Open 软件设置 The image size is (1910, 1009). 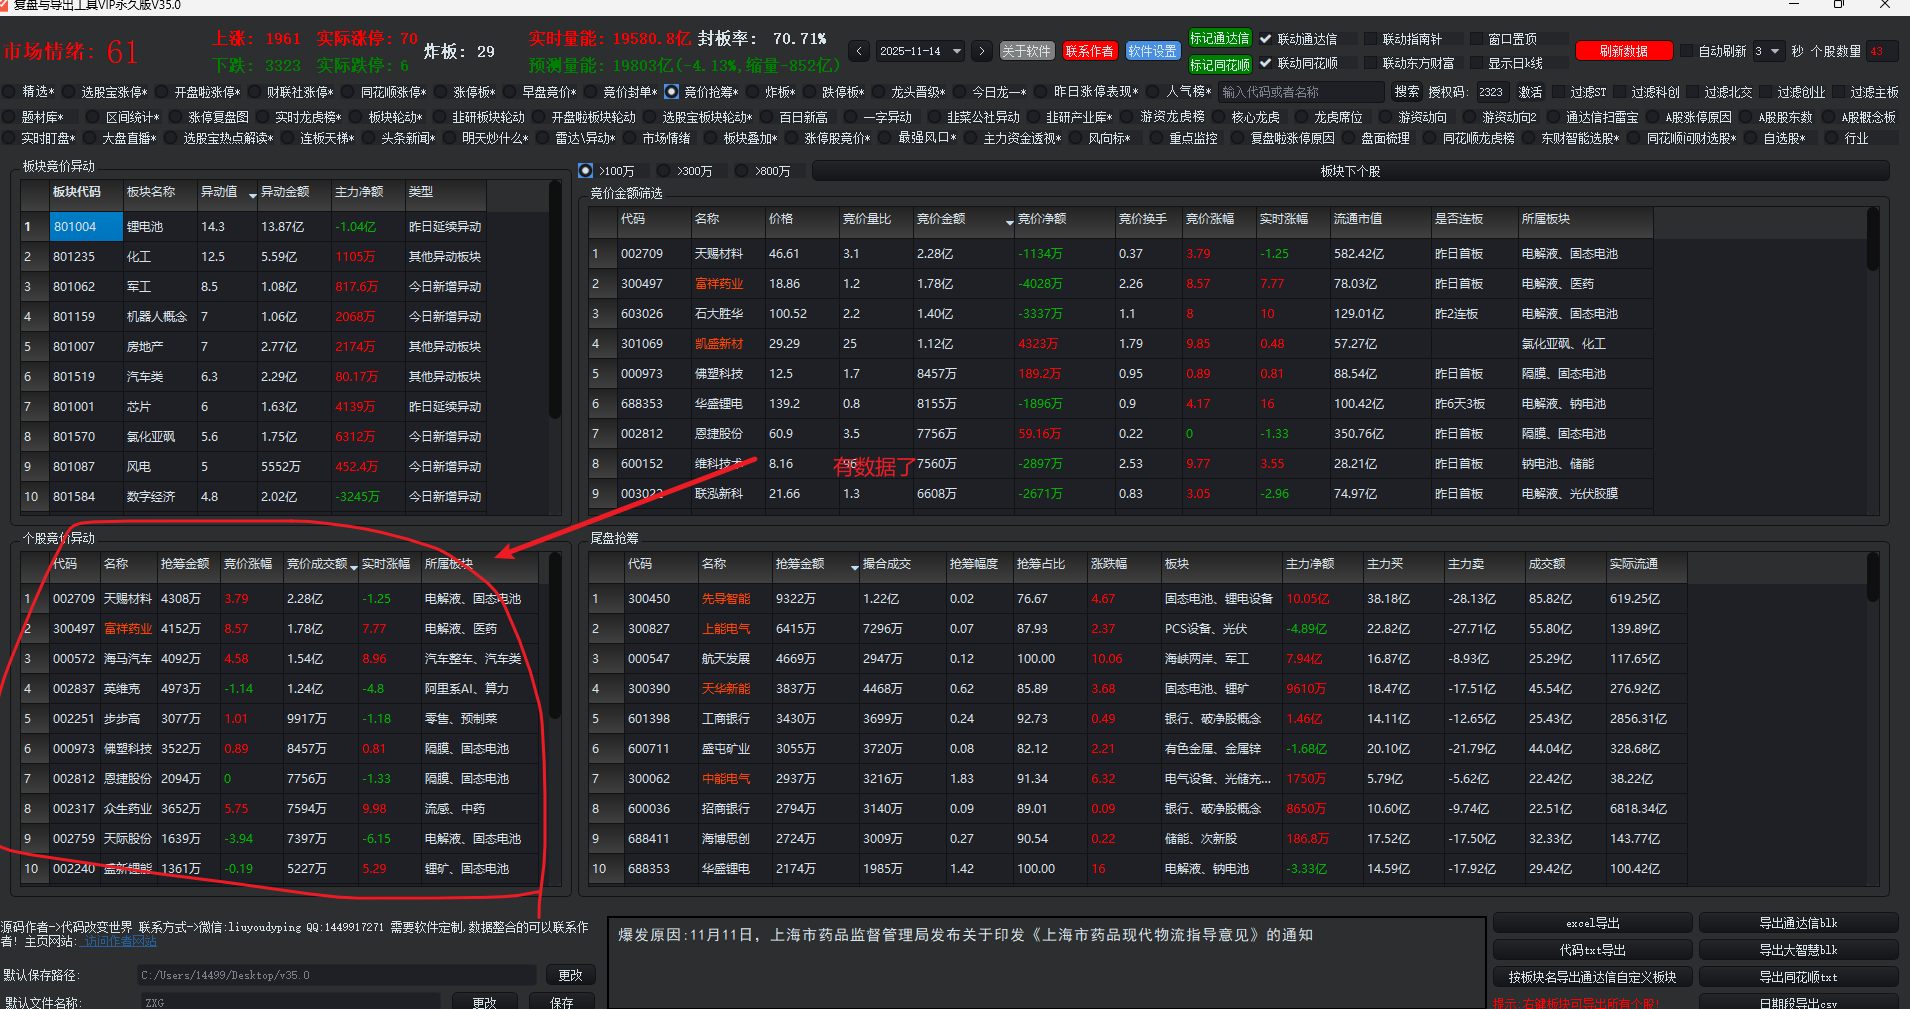point(1153,51)
